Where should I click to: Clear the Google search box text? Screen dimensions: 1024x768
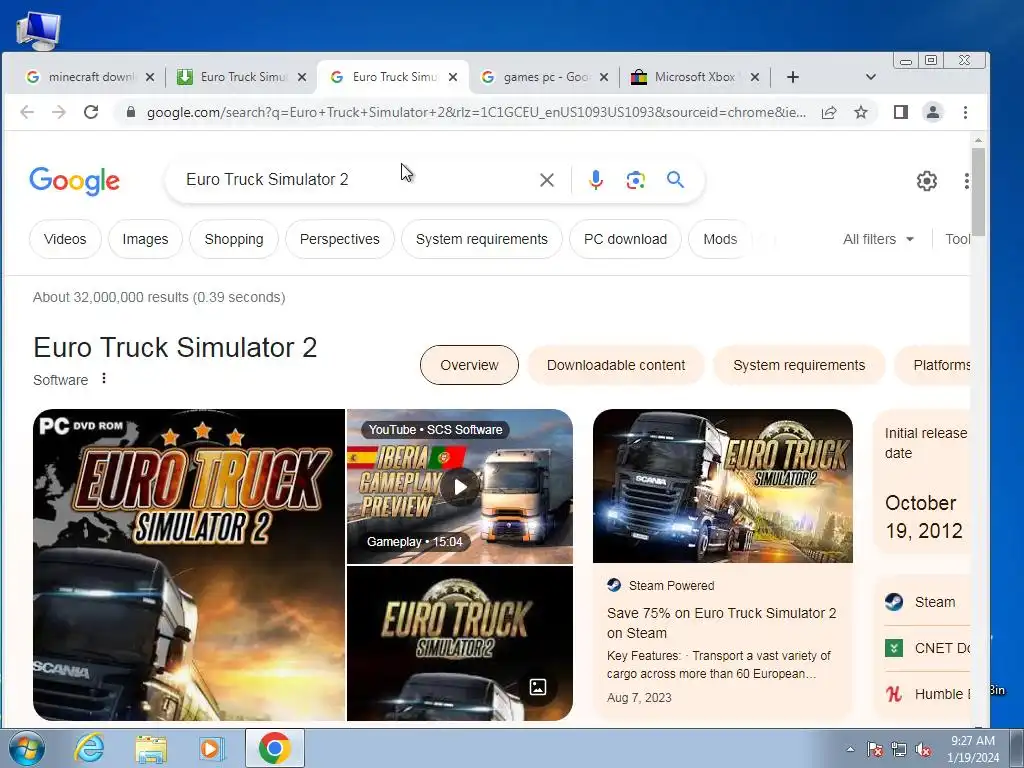547,180
